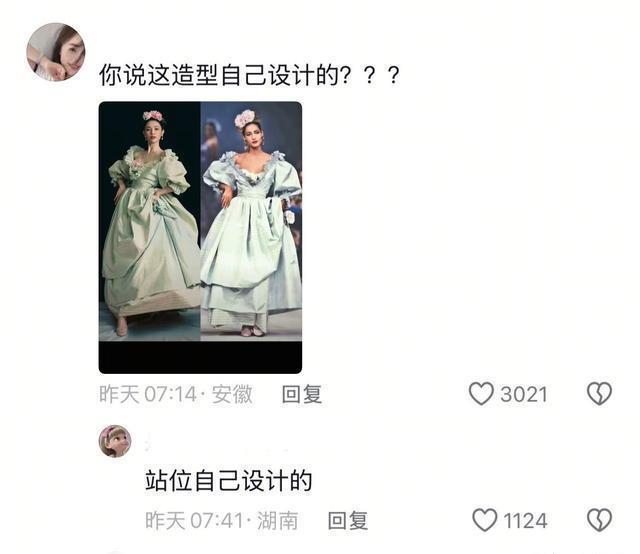
Task: Tap the broken-heart icon on the Hunan reply
Action: point(599,520)
